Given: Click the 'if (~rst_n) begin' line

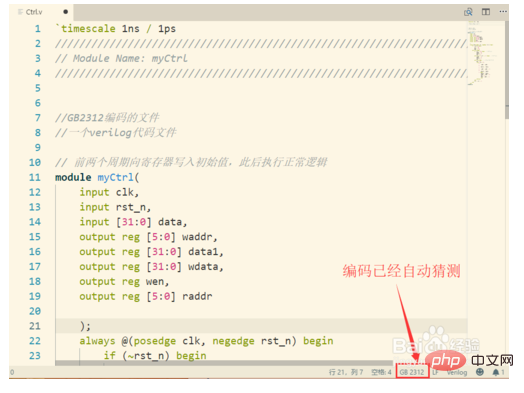Looking at the screenshot, I should (x=155, y=356).
